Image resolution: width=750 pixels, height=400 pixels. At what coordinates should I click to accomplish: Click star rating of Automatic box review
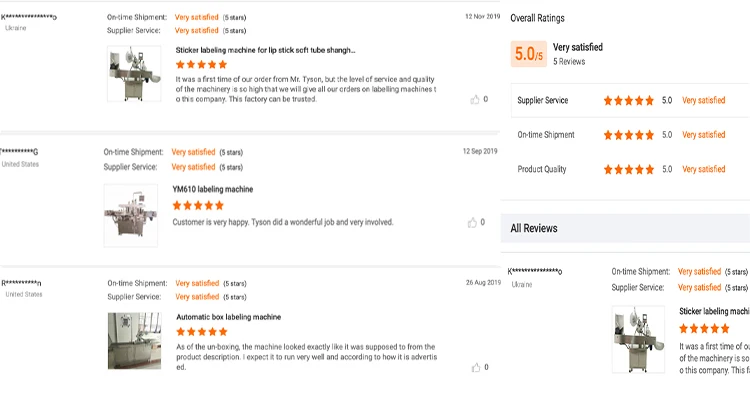tap(202, 332)
